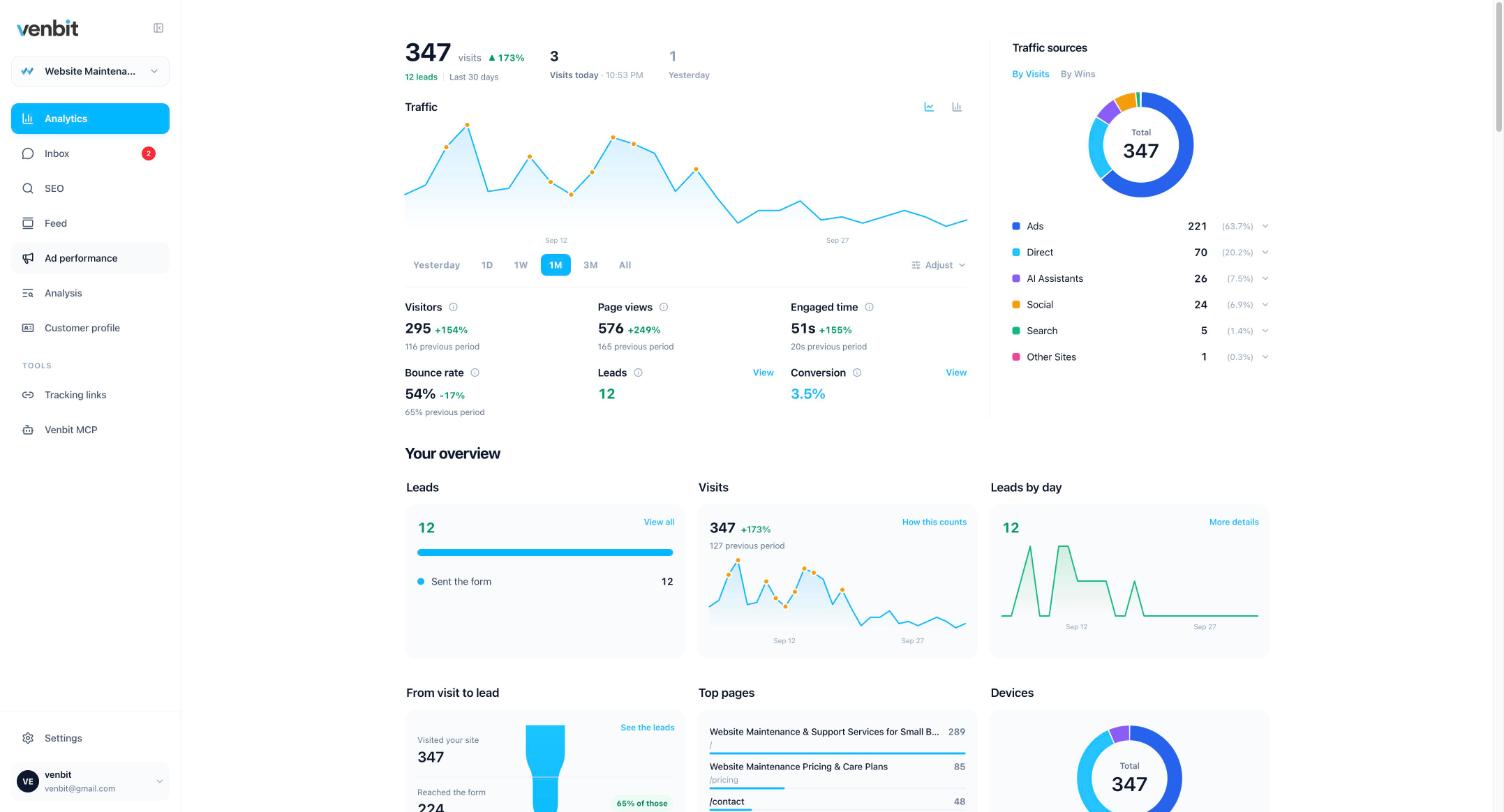
Task: Click the Feed icon in sidebar
Action: tap(28, 224)
